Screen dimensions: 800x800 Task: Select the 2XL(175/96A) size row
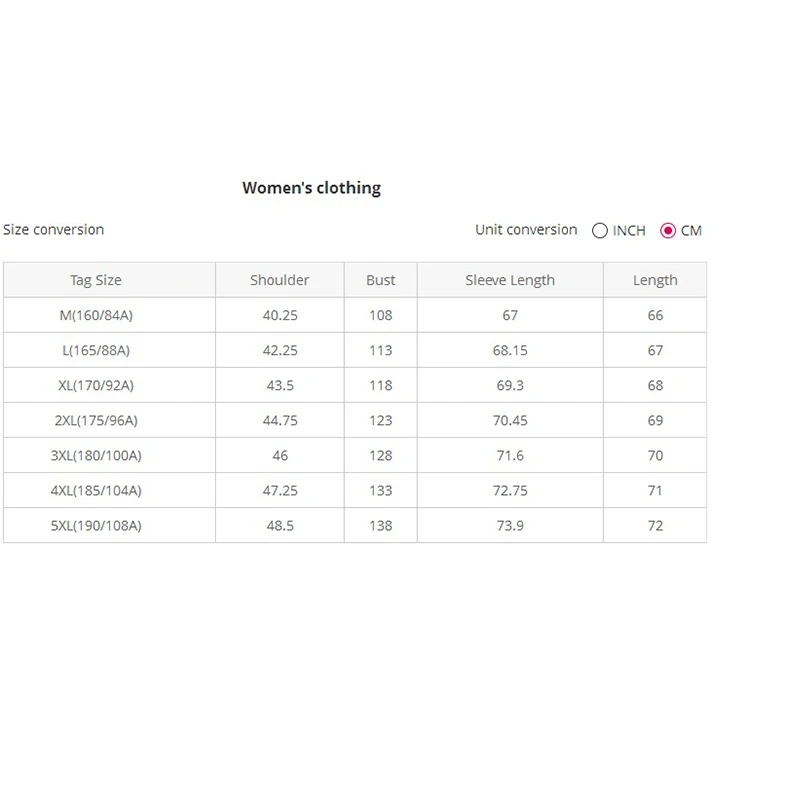click(x=355, y=420)
